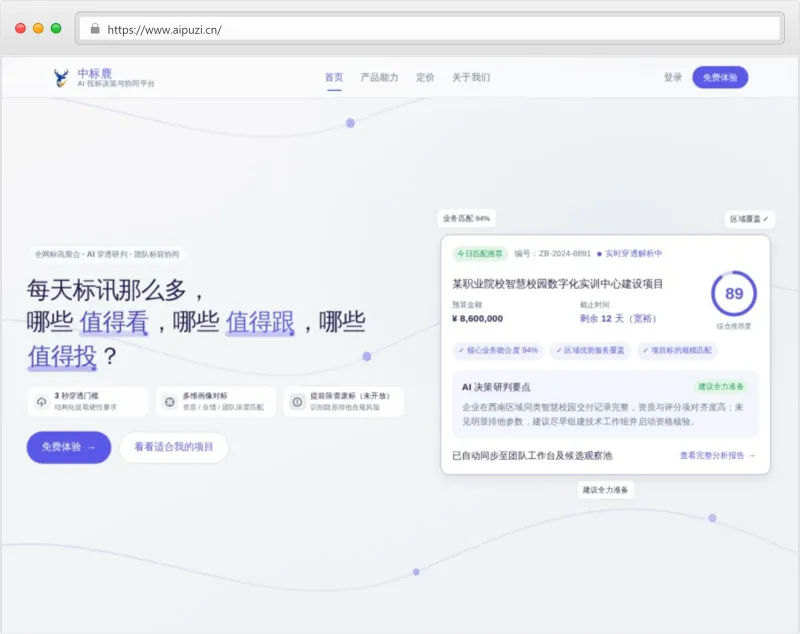Click the 综合推荐度 label under the score
This screenshot has width=800, height=634.
734,326
